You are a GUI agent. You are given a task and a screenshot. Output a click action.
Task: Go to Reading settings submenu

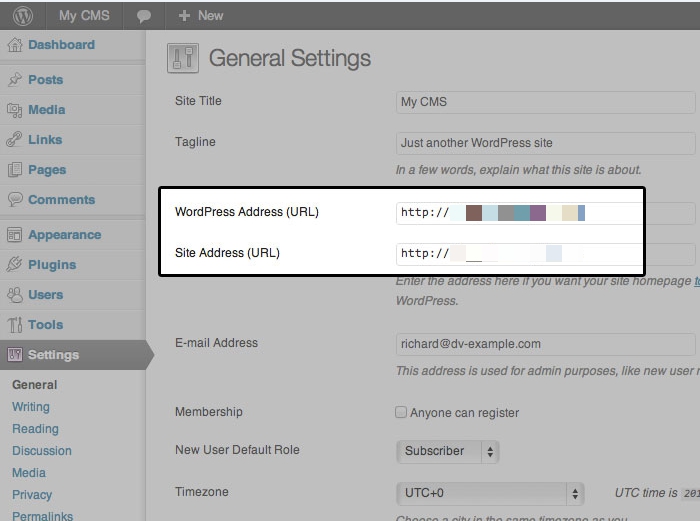tap(35, 429)
